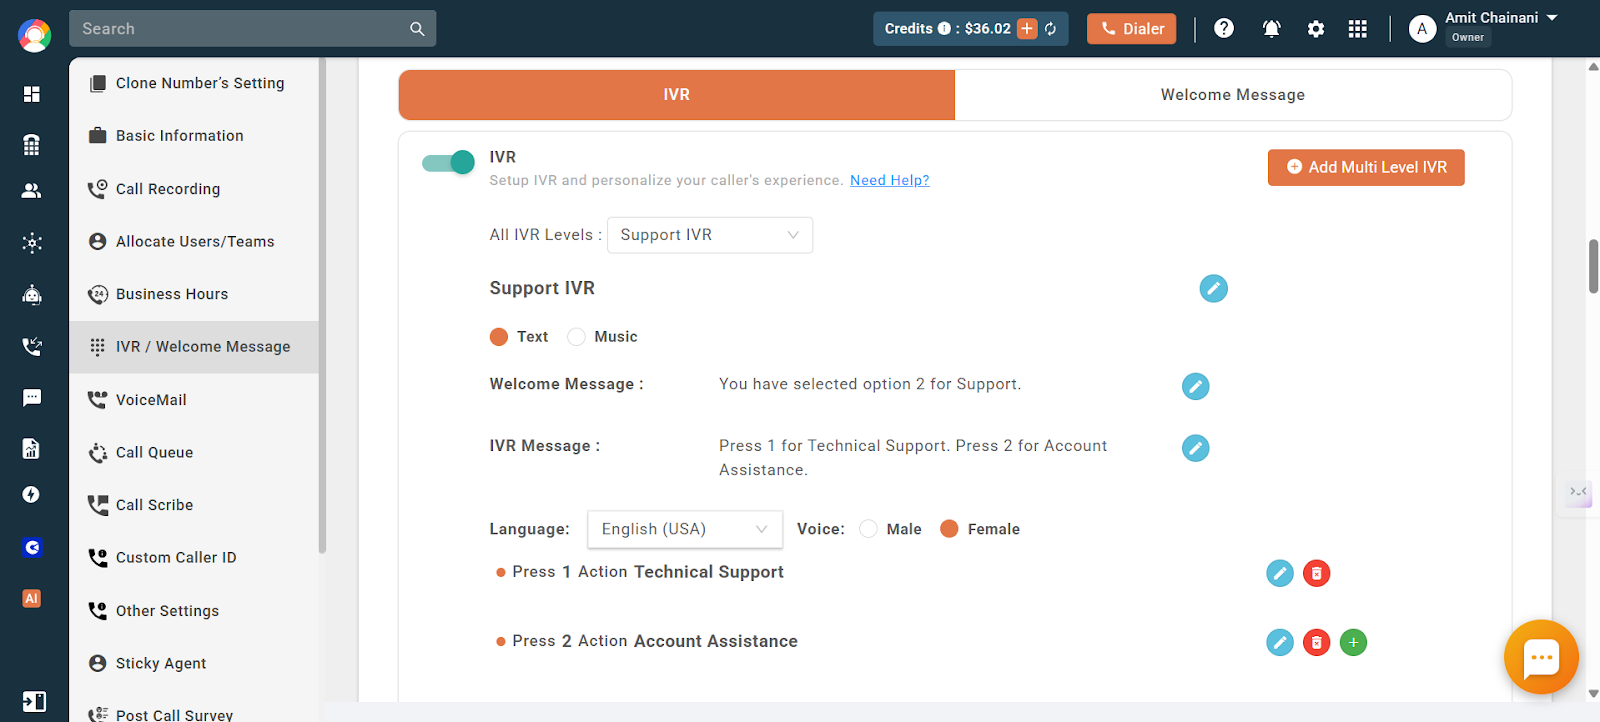1600x722 pixels.
Task: Open Call Queue menu item
Action: tap(194, 452)
